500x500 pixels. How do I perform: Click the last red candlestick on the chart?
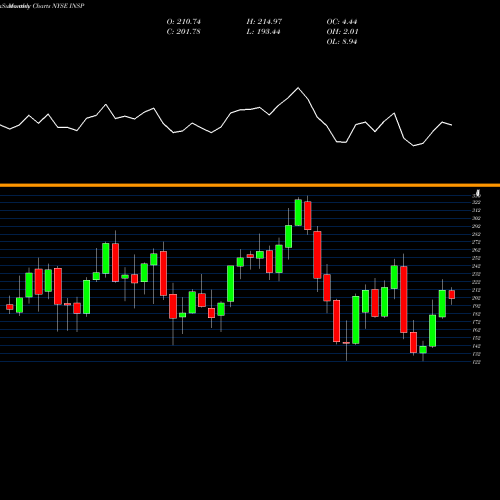(x=452, y=295)
